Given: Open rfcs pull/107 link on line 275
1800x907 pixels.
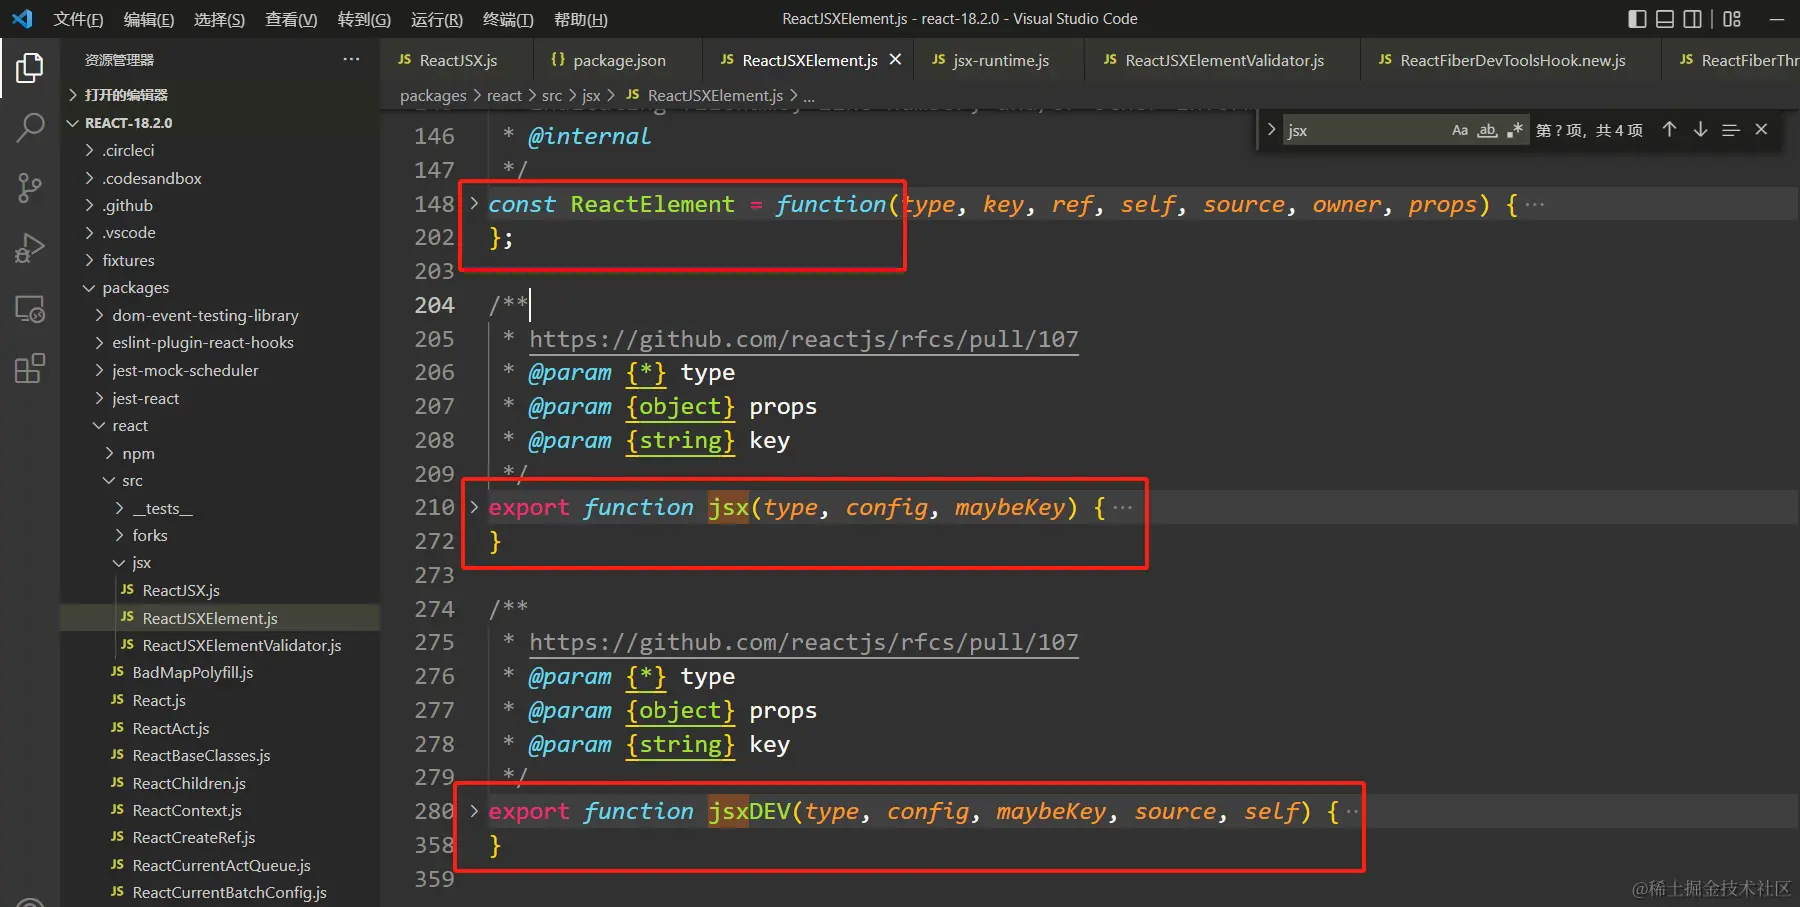Looking at the screenshot, I should 803,642.
